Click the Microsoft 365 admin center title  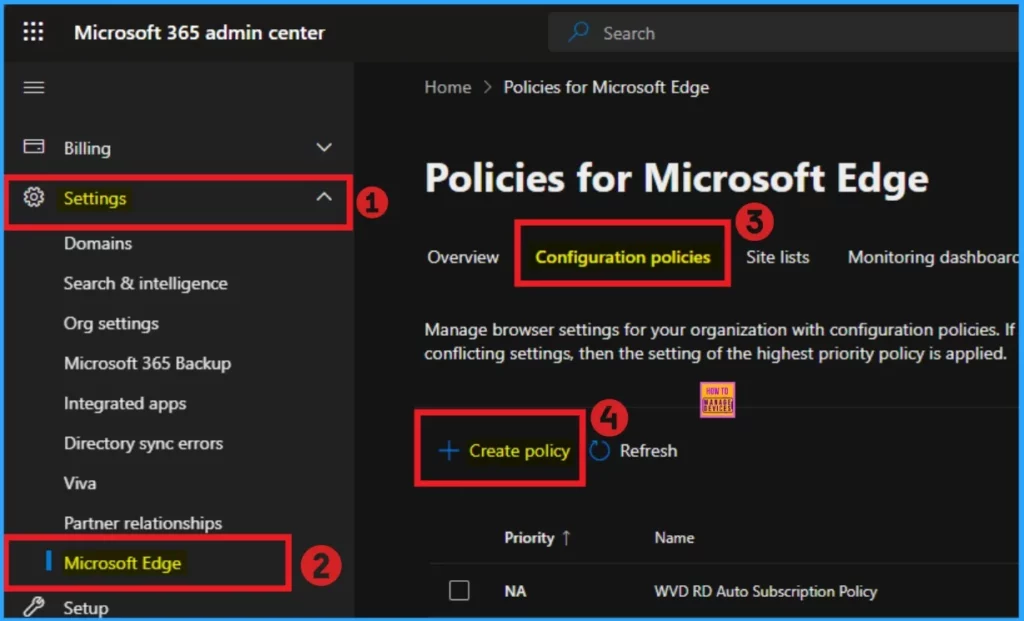(199, 32)
